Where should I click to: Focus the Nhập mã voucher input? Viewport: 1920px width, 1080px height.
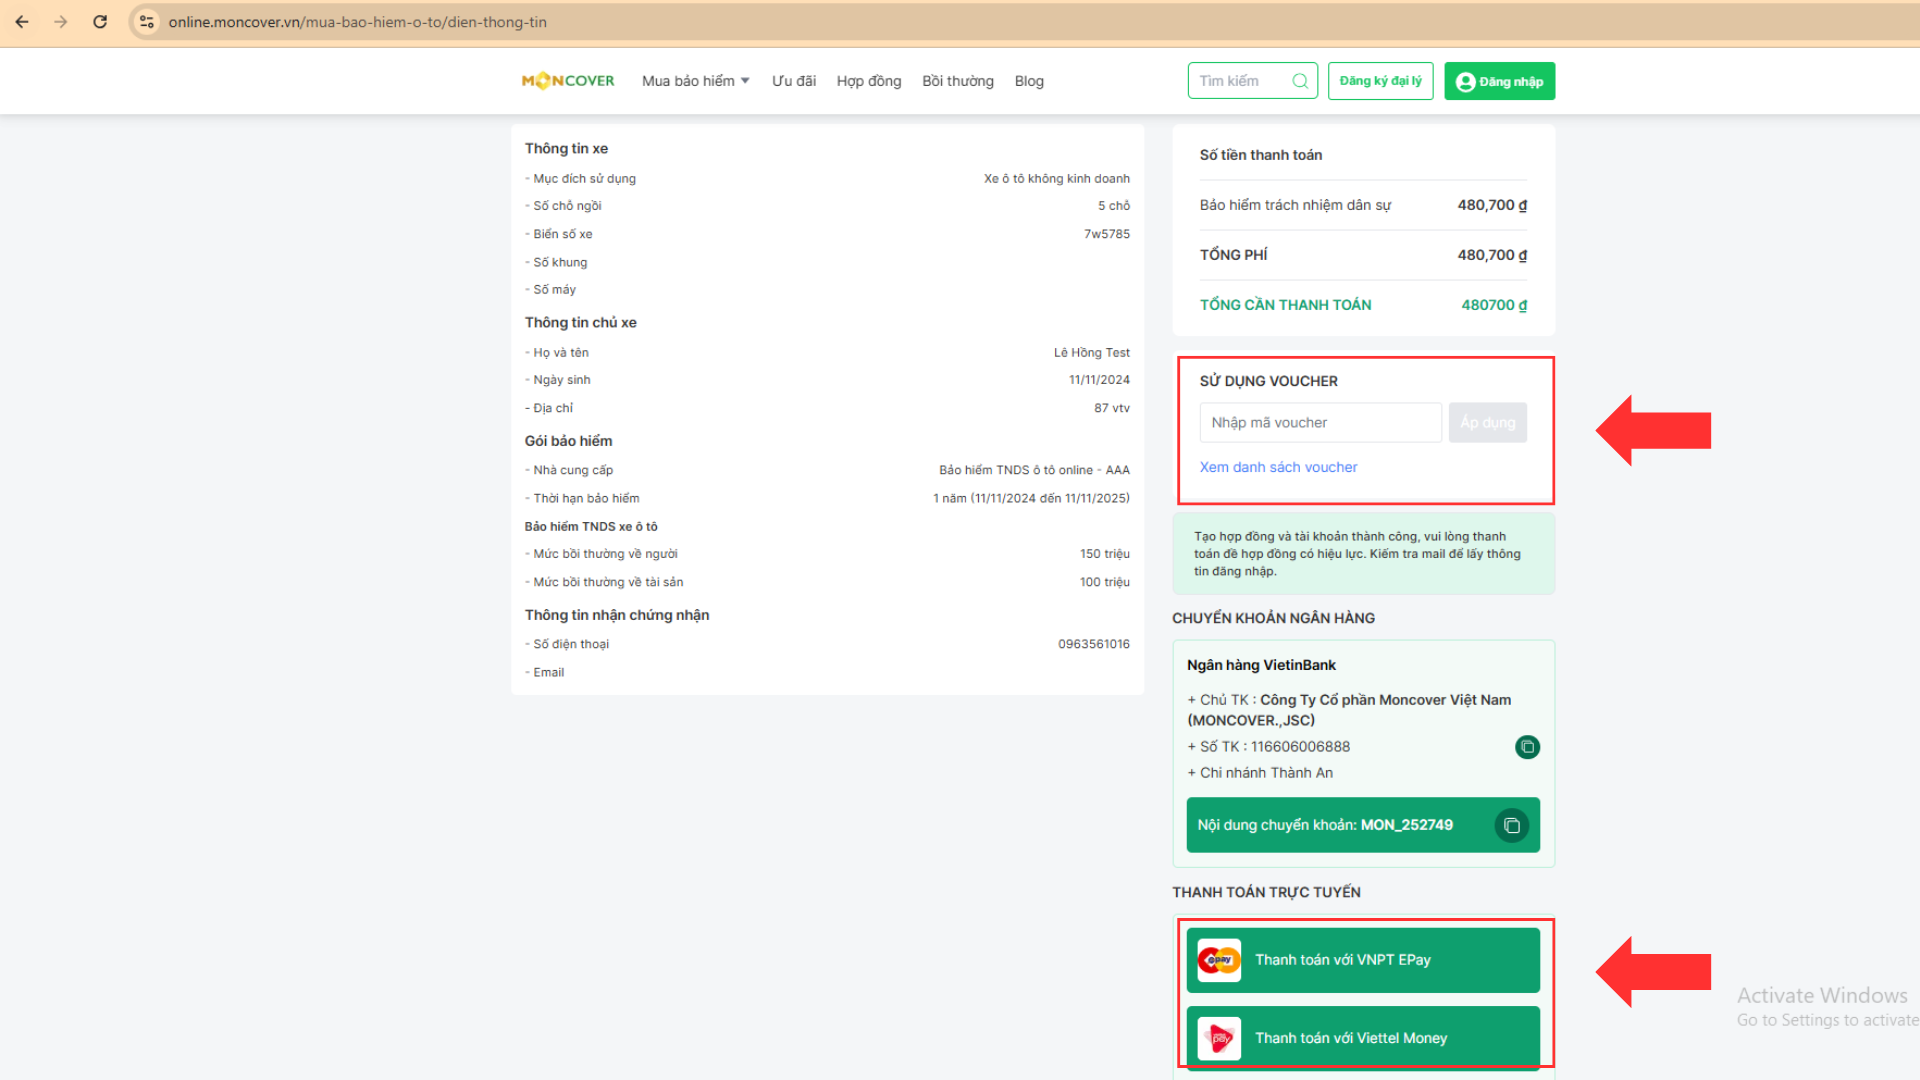point(1320,423)
